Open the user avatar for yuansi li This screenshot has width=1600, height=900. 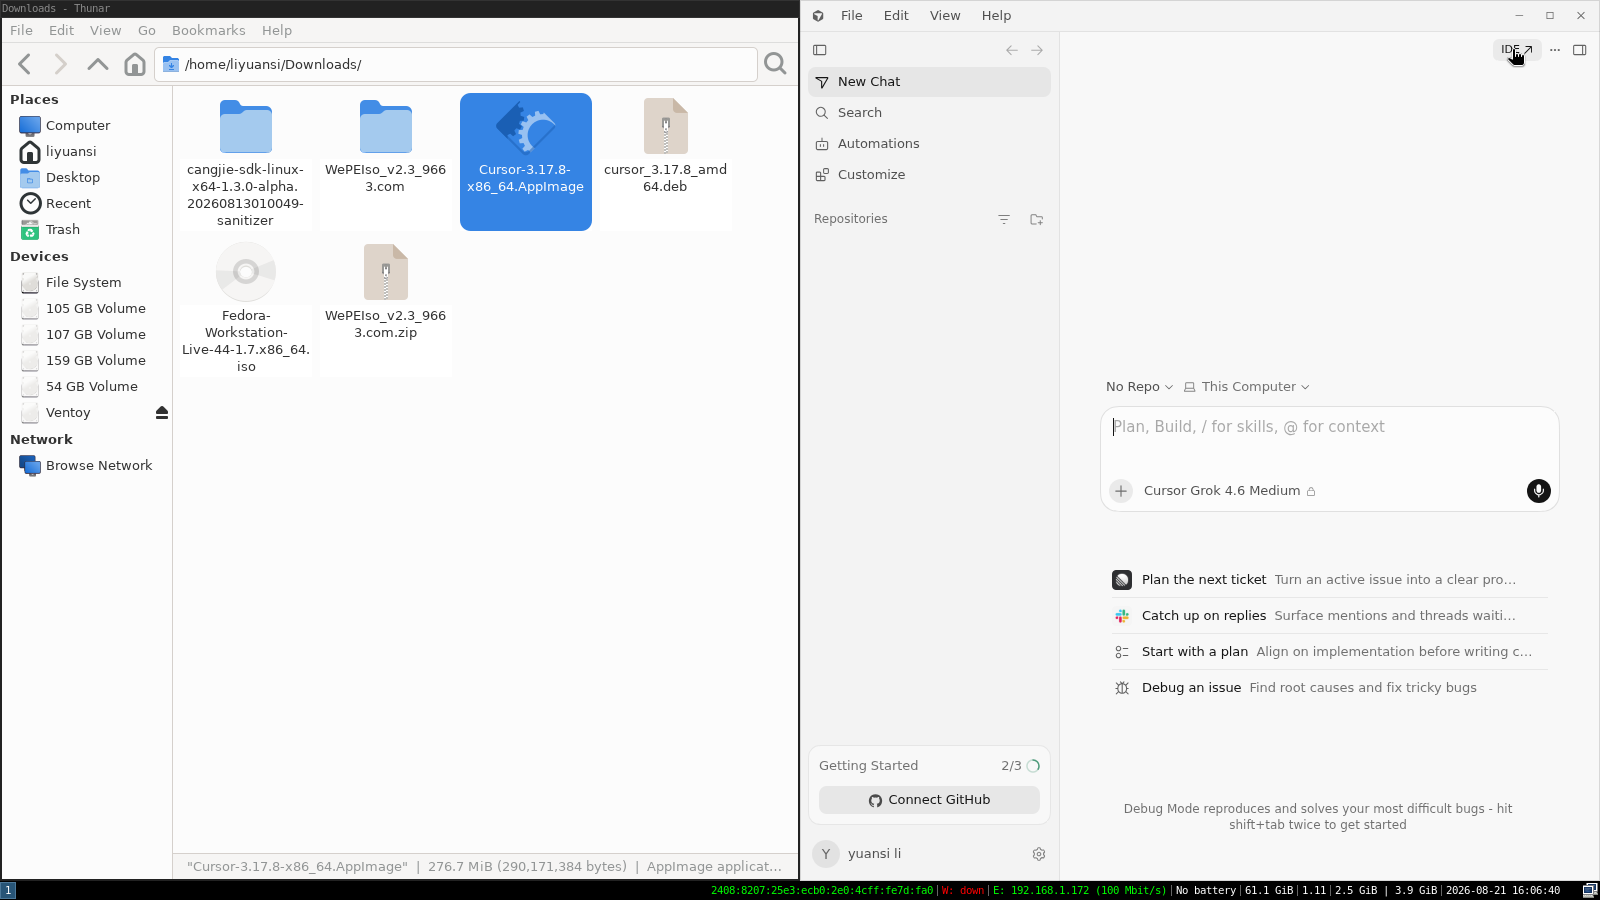(826, 854)
